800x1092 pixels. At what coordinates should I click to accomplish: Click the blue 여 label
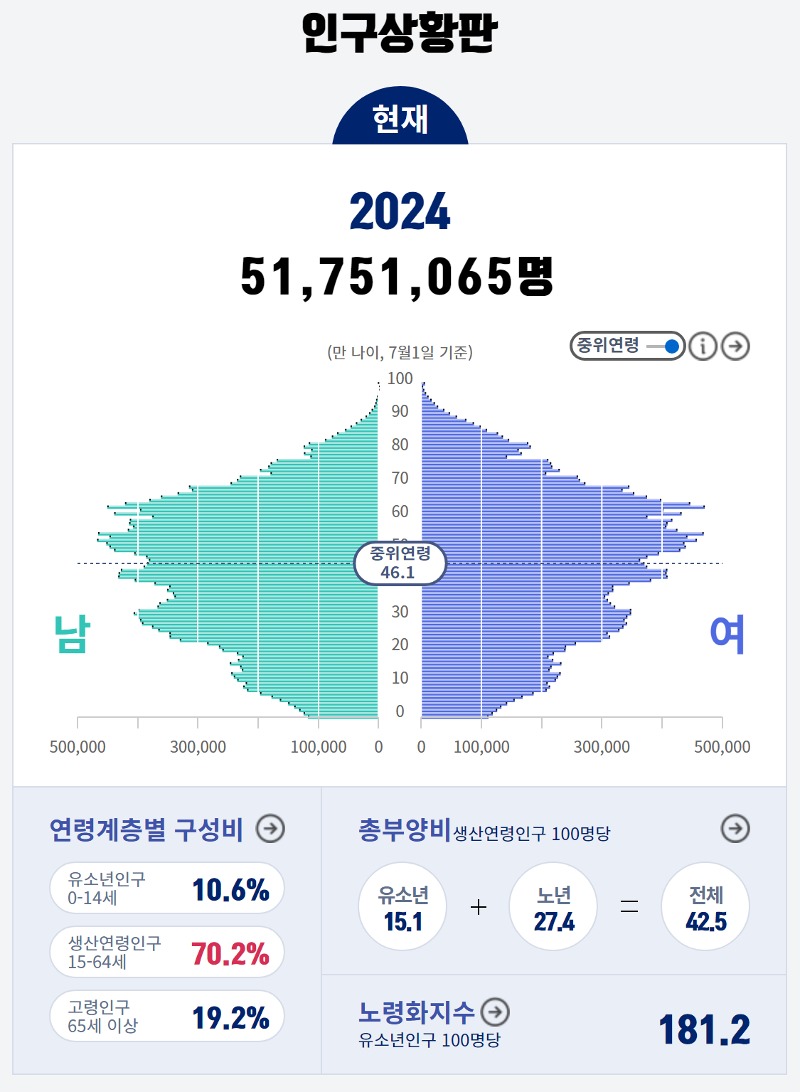coord(727,635)
